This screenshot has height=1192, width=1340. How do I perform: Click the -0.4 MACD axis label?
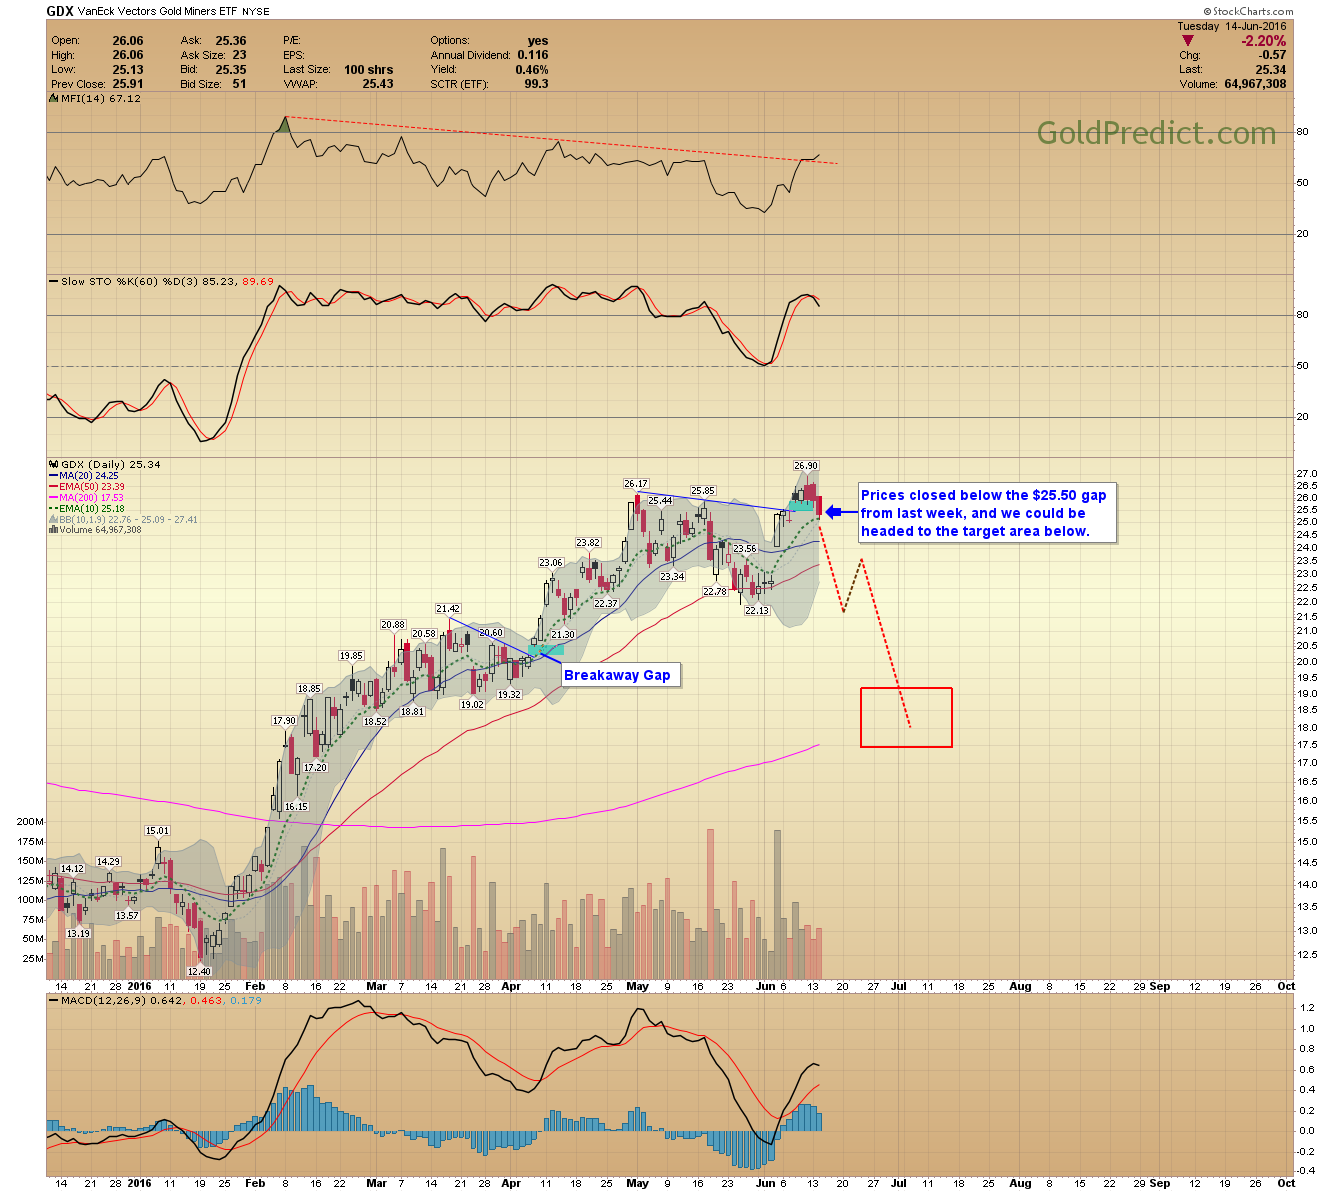pyautogui.click(x=1306, y=1170)
